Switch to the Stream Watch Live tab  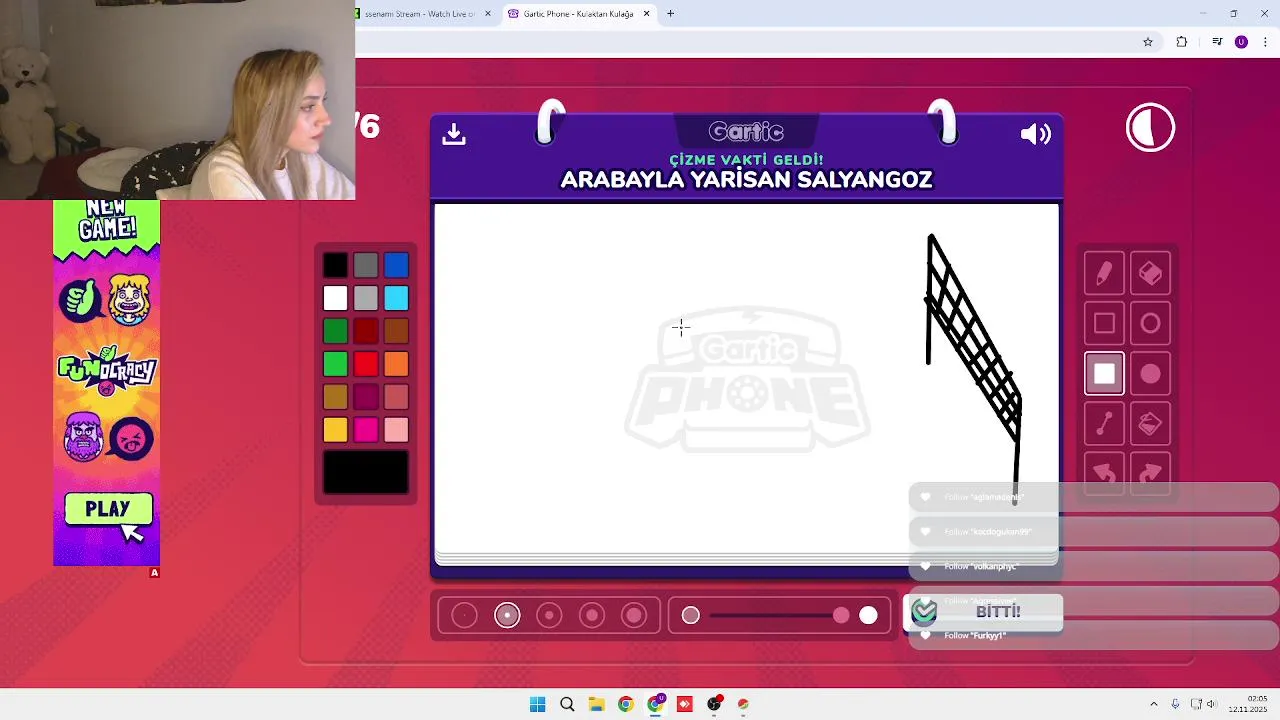(420, 14)
